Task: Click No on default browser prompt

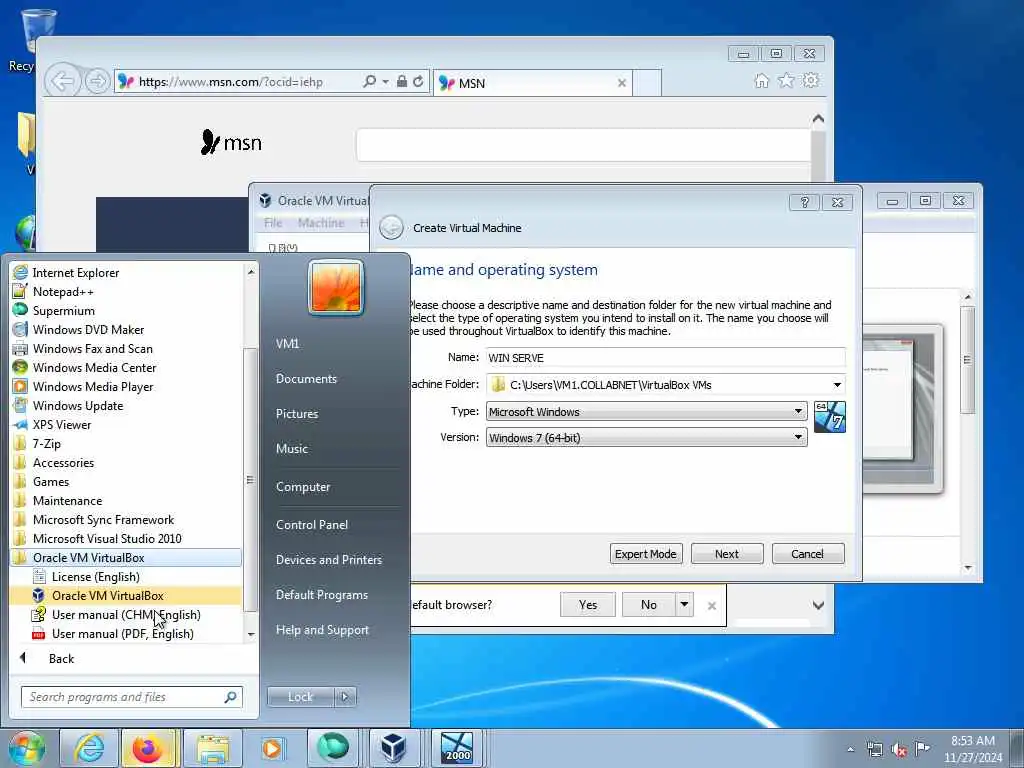Action: point(648,605)
